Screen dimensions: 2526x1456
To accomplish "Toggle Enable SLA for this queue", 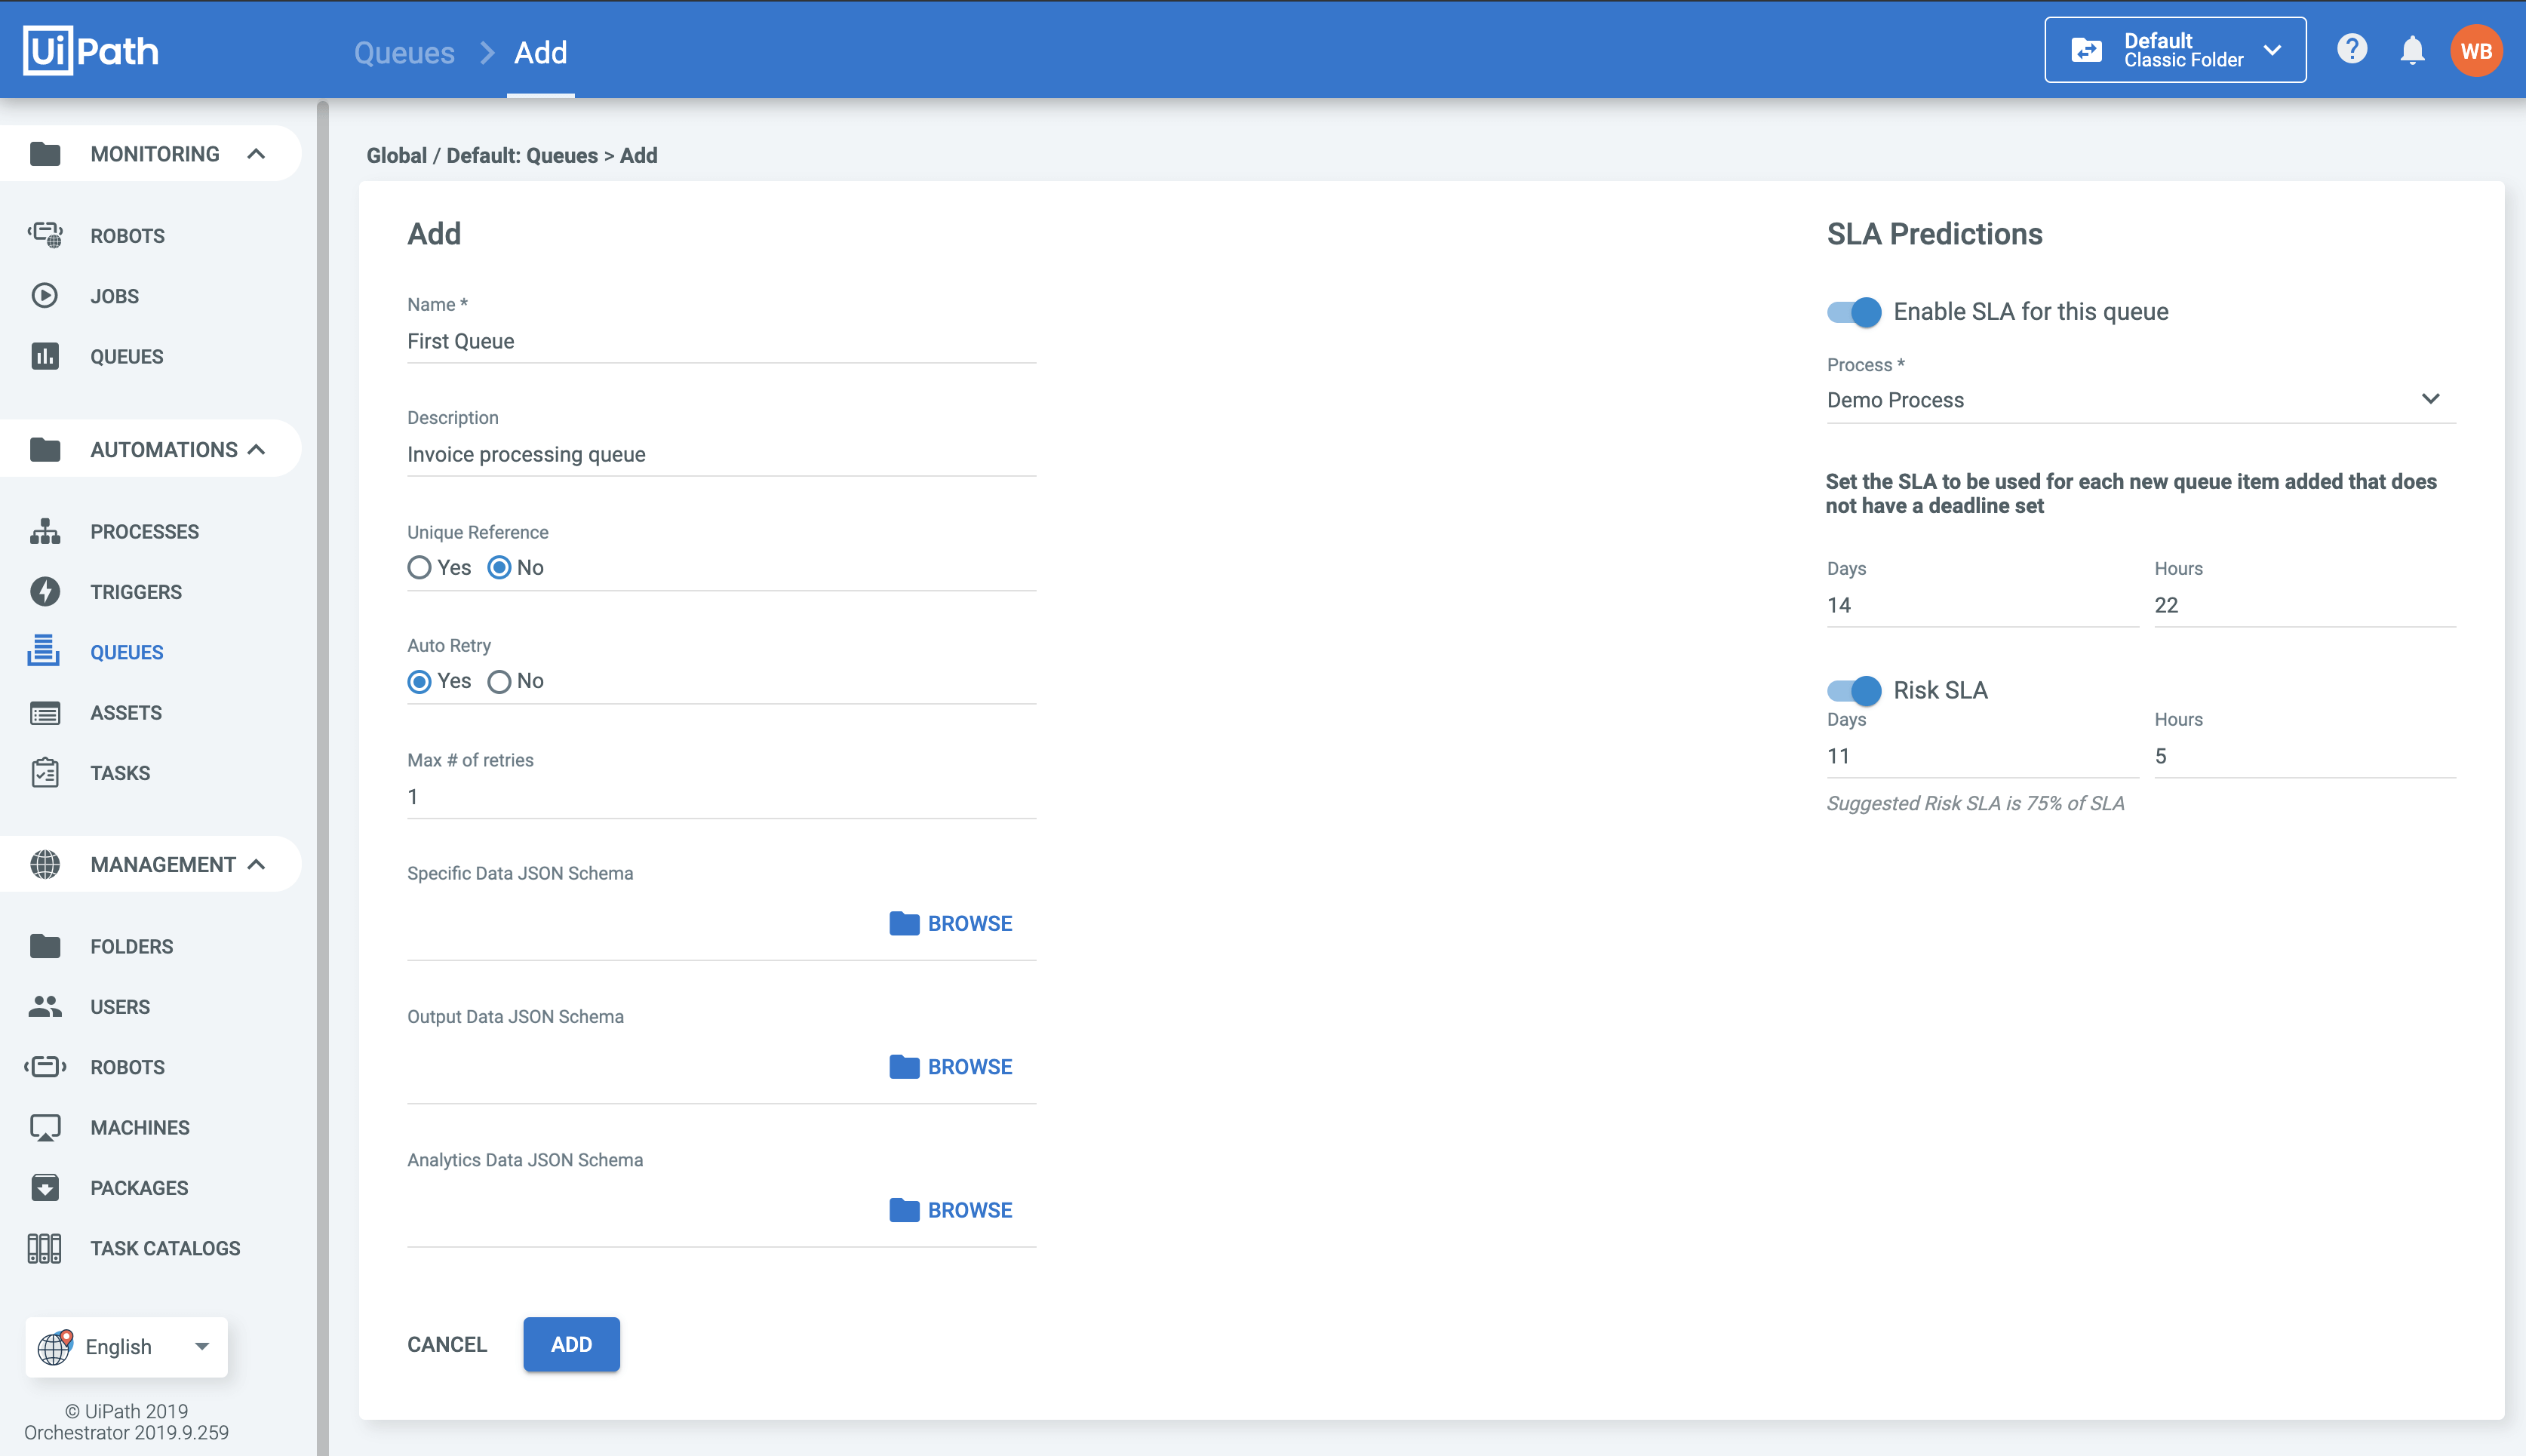I will click(1853, 312).
